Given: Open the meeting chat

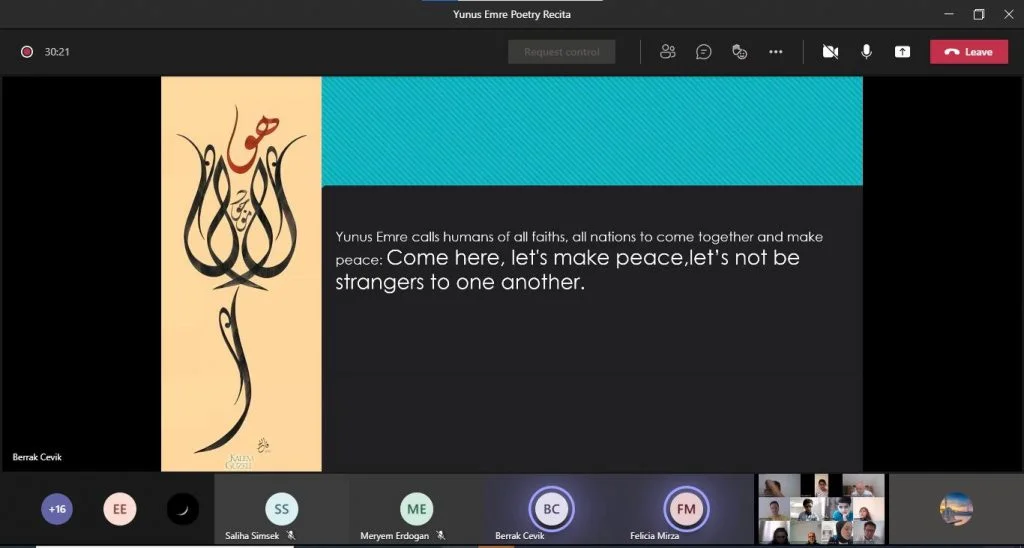Looking at the screenshot, I should click(x=704, y=52).
